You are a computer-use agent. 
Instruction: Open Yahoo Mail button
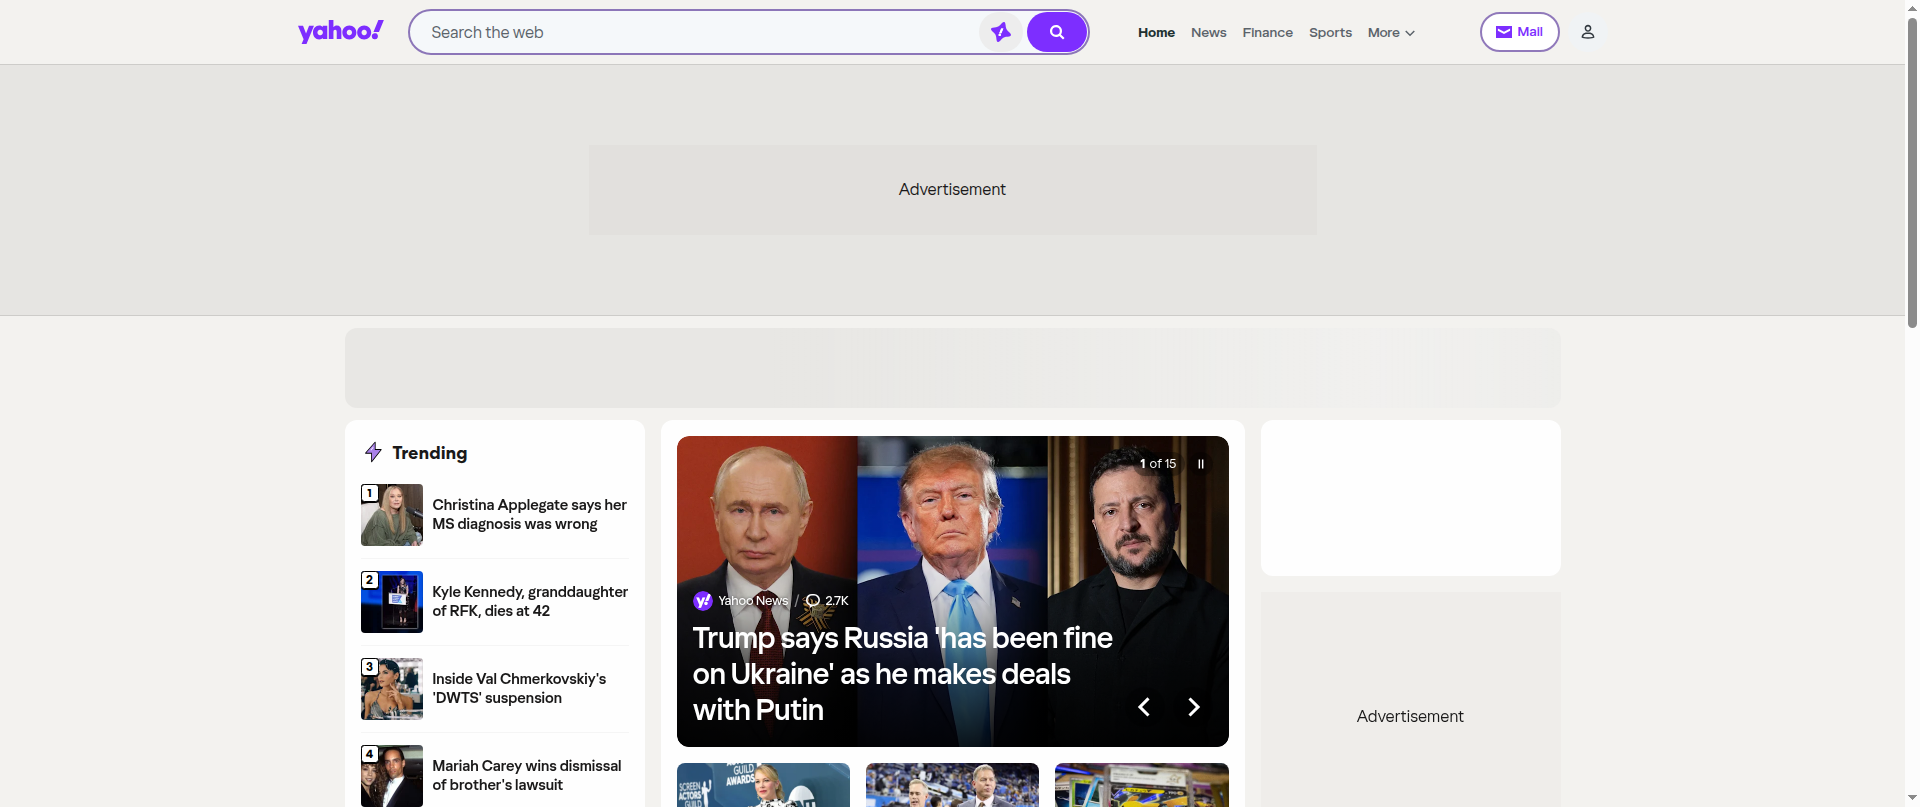click(x=1519, y=32)
